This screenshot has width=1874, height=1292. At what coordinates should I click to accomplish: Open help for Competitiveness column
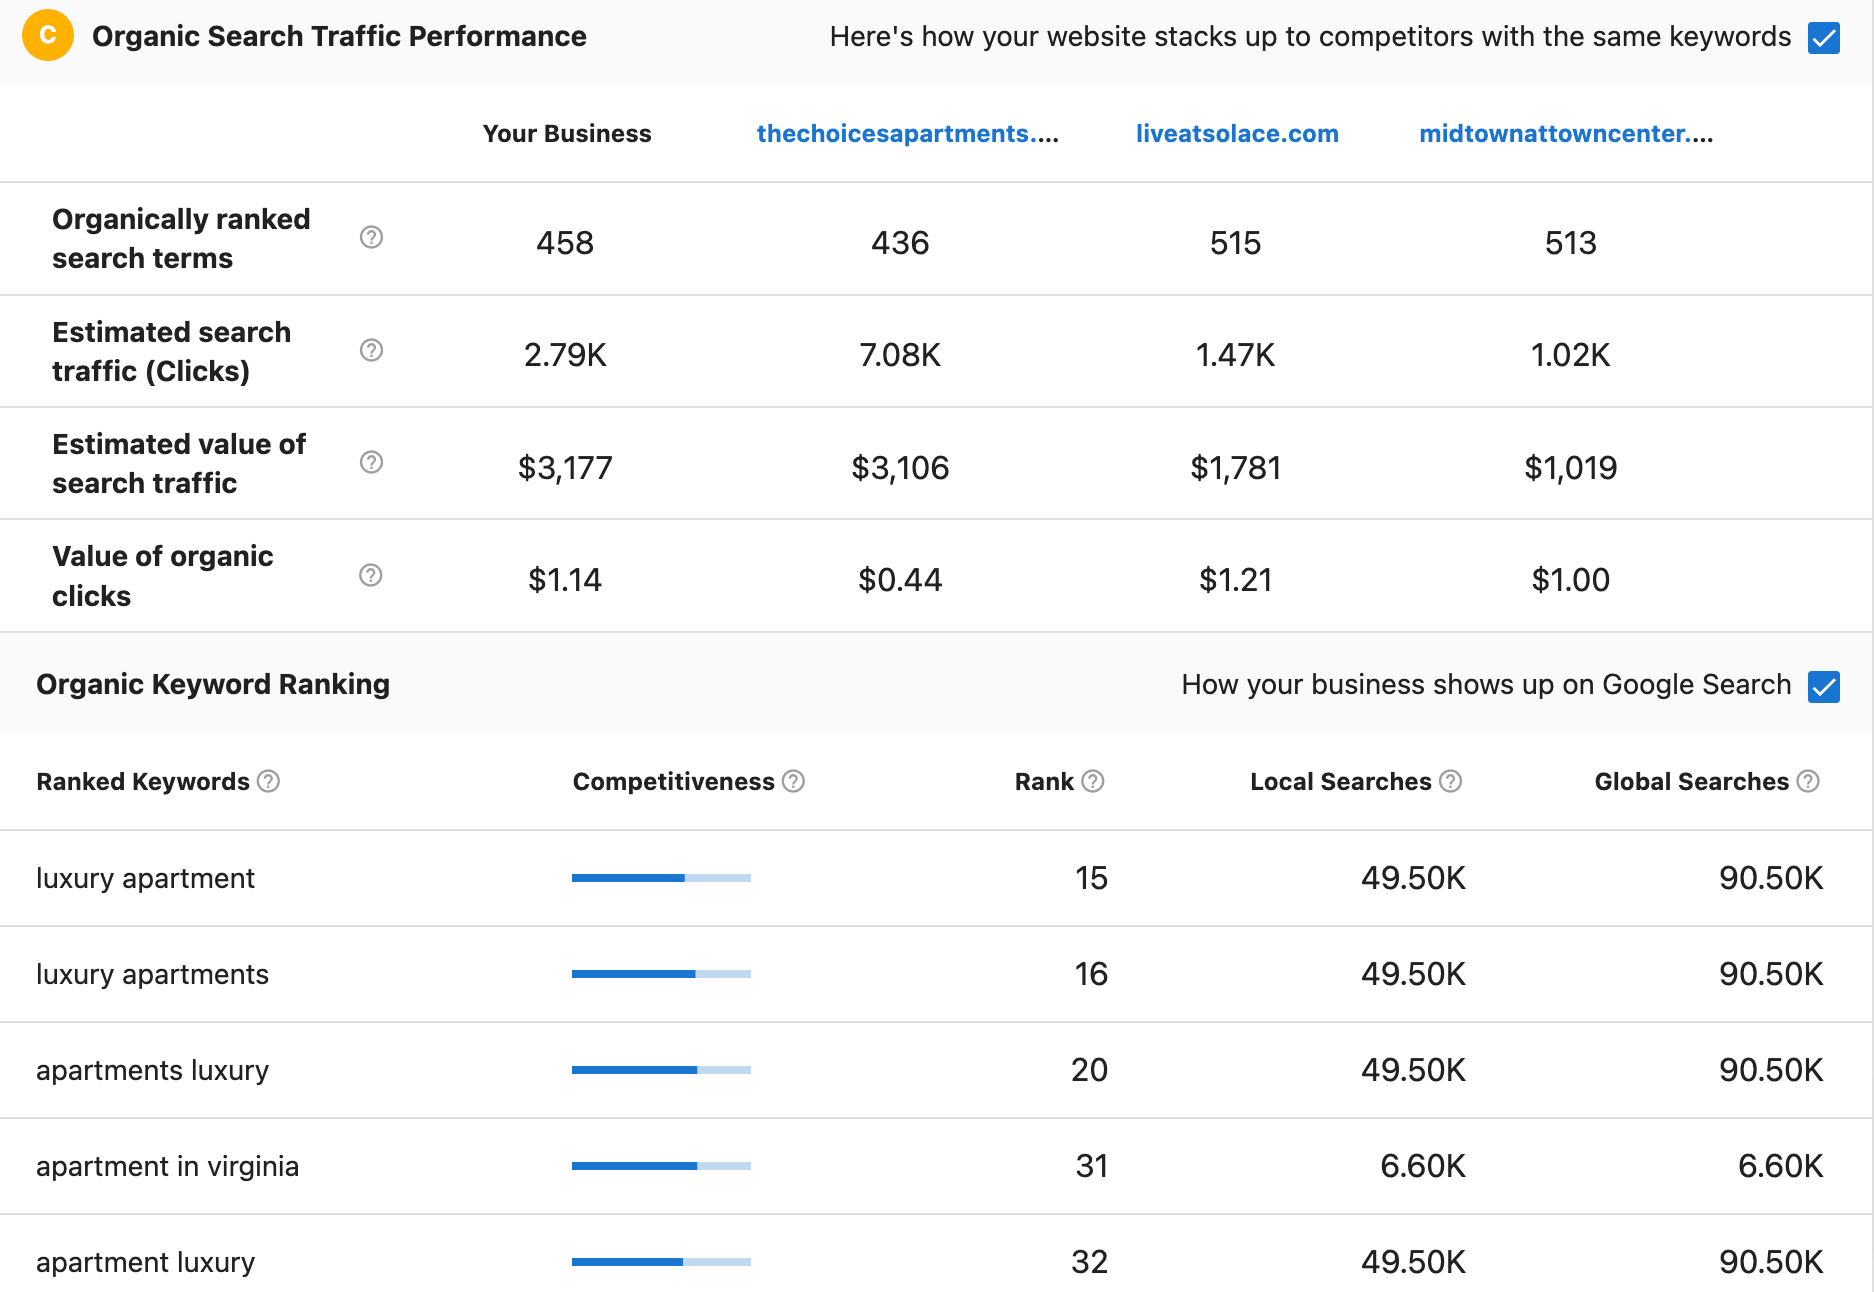tap(792, 782)
